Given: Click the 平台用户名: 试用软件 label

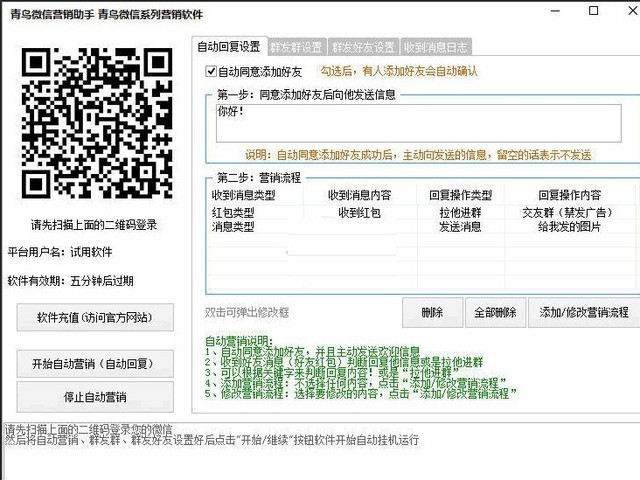Looking at the screenshot, I should click(x=60, y=252).
